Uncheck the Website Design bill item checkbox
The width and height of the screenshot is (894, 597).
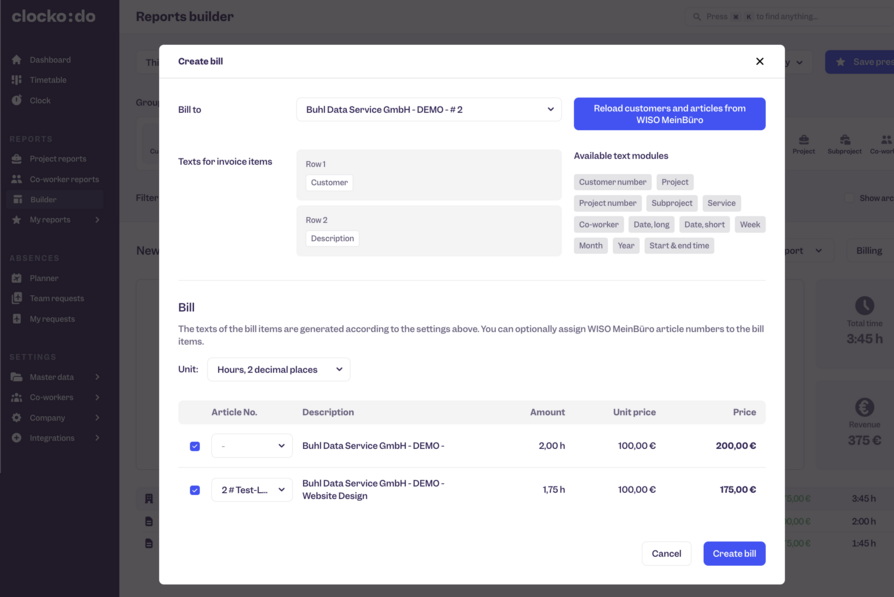195,490
